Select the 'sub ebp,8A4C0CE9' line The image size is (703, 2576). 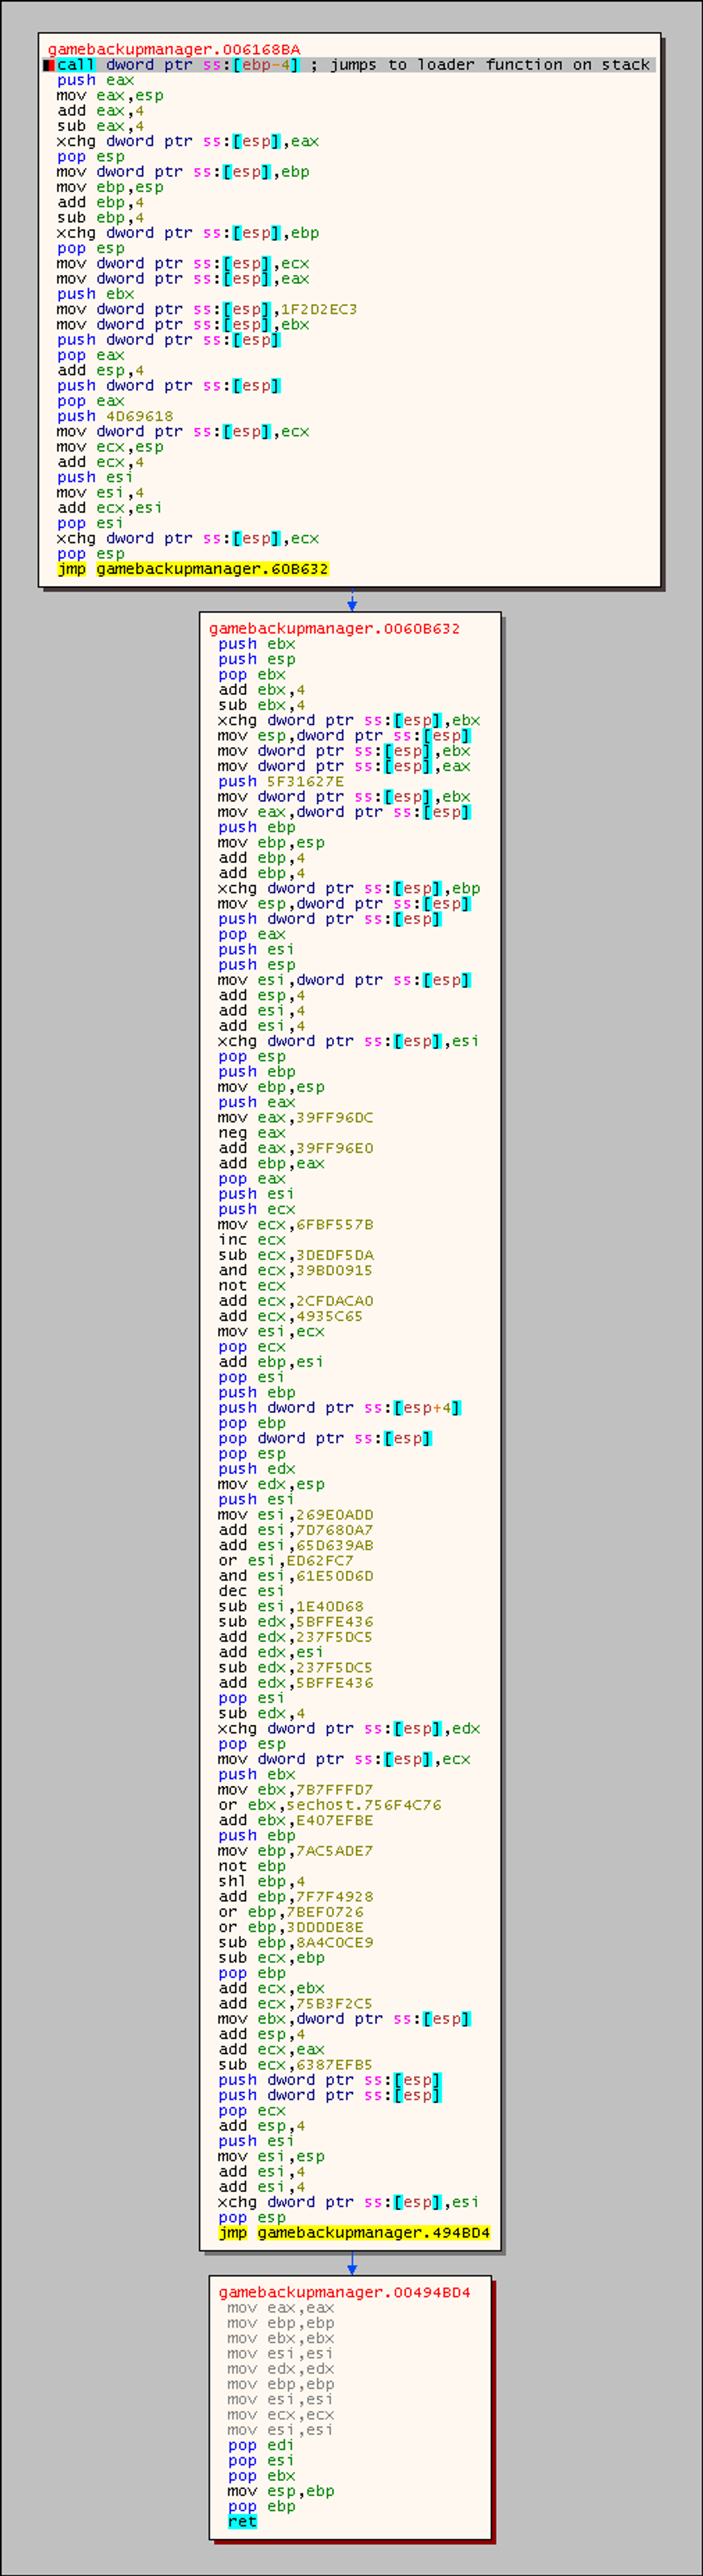click(x=295, y=1942)
